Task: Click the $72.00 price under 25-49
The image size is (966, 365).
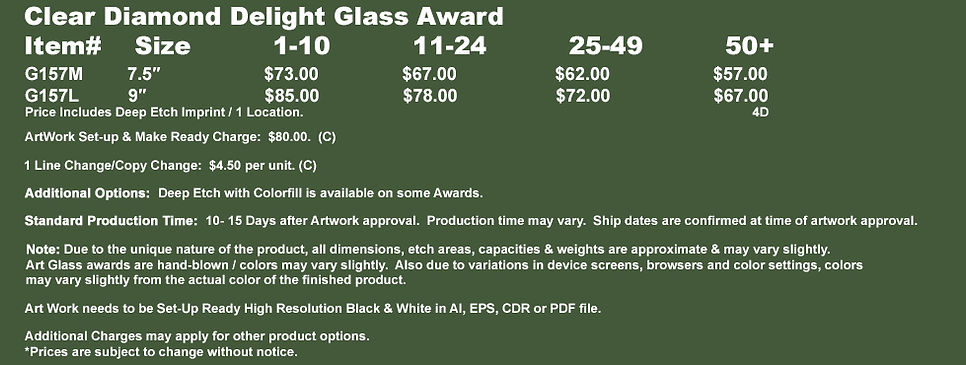Action: click(x=583, y=96)
